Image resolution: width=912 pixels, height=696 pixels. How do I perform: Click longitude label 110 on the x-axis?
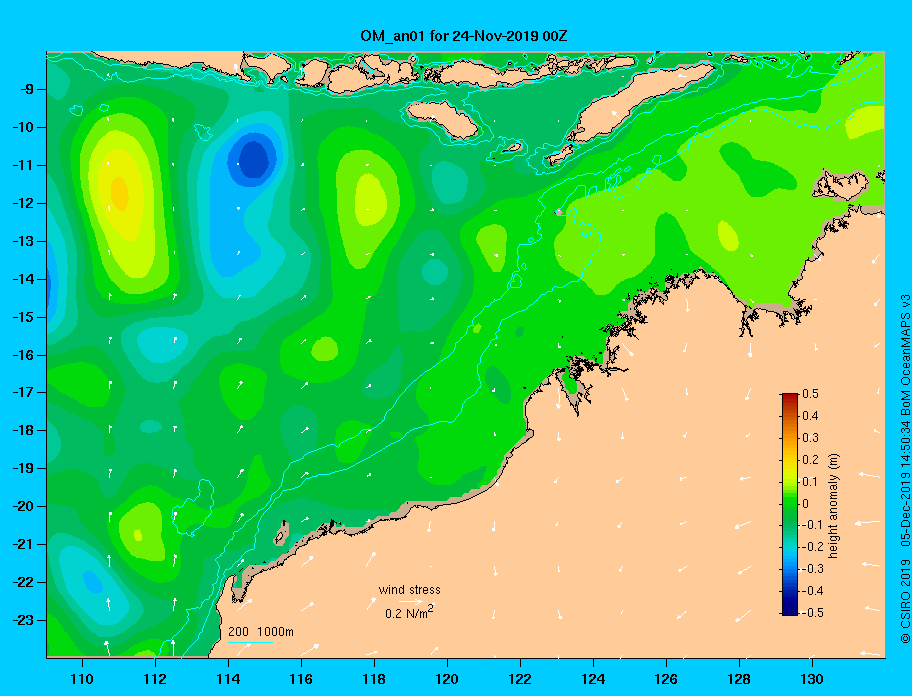(x=82, y=679)
